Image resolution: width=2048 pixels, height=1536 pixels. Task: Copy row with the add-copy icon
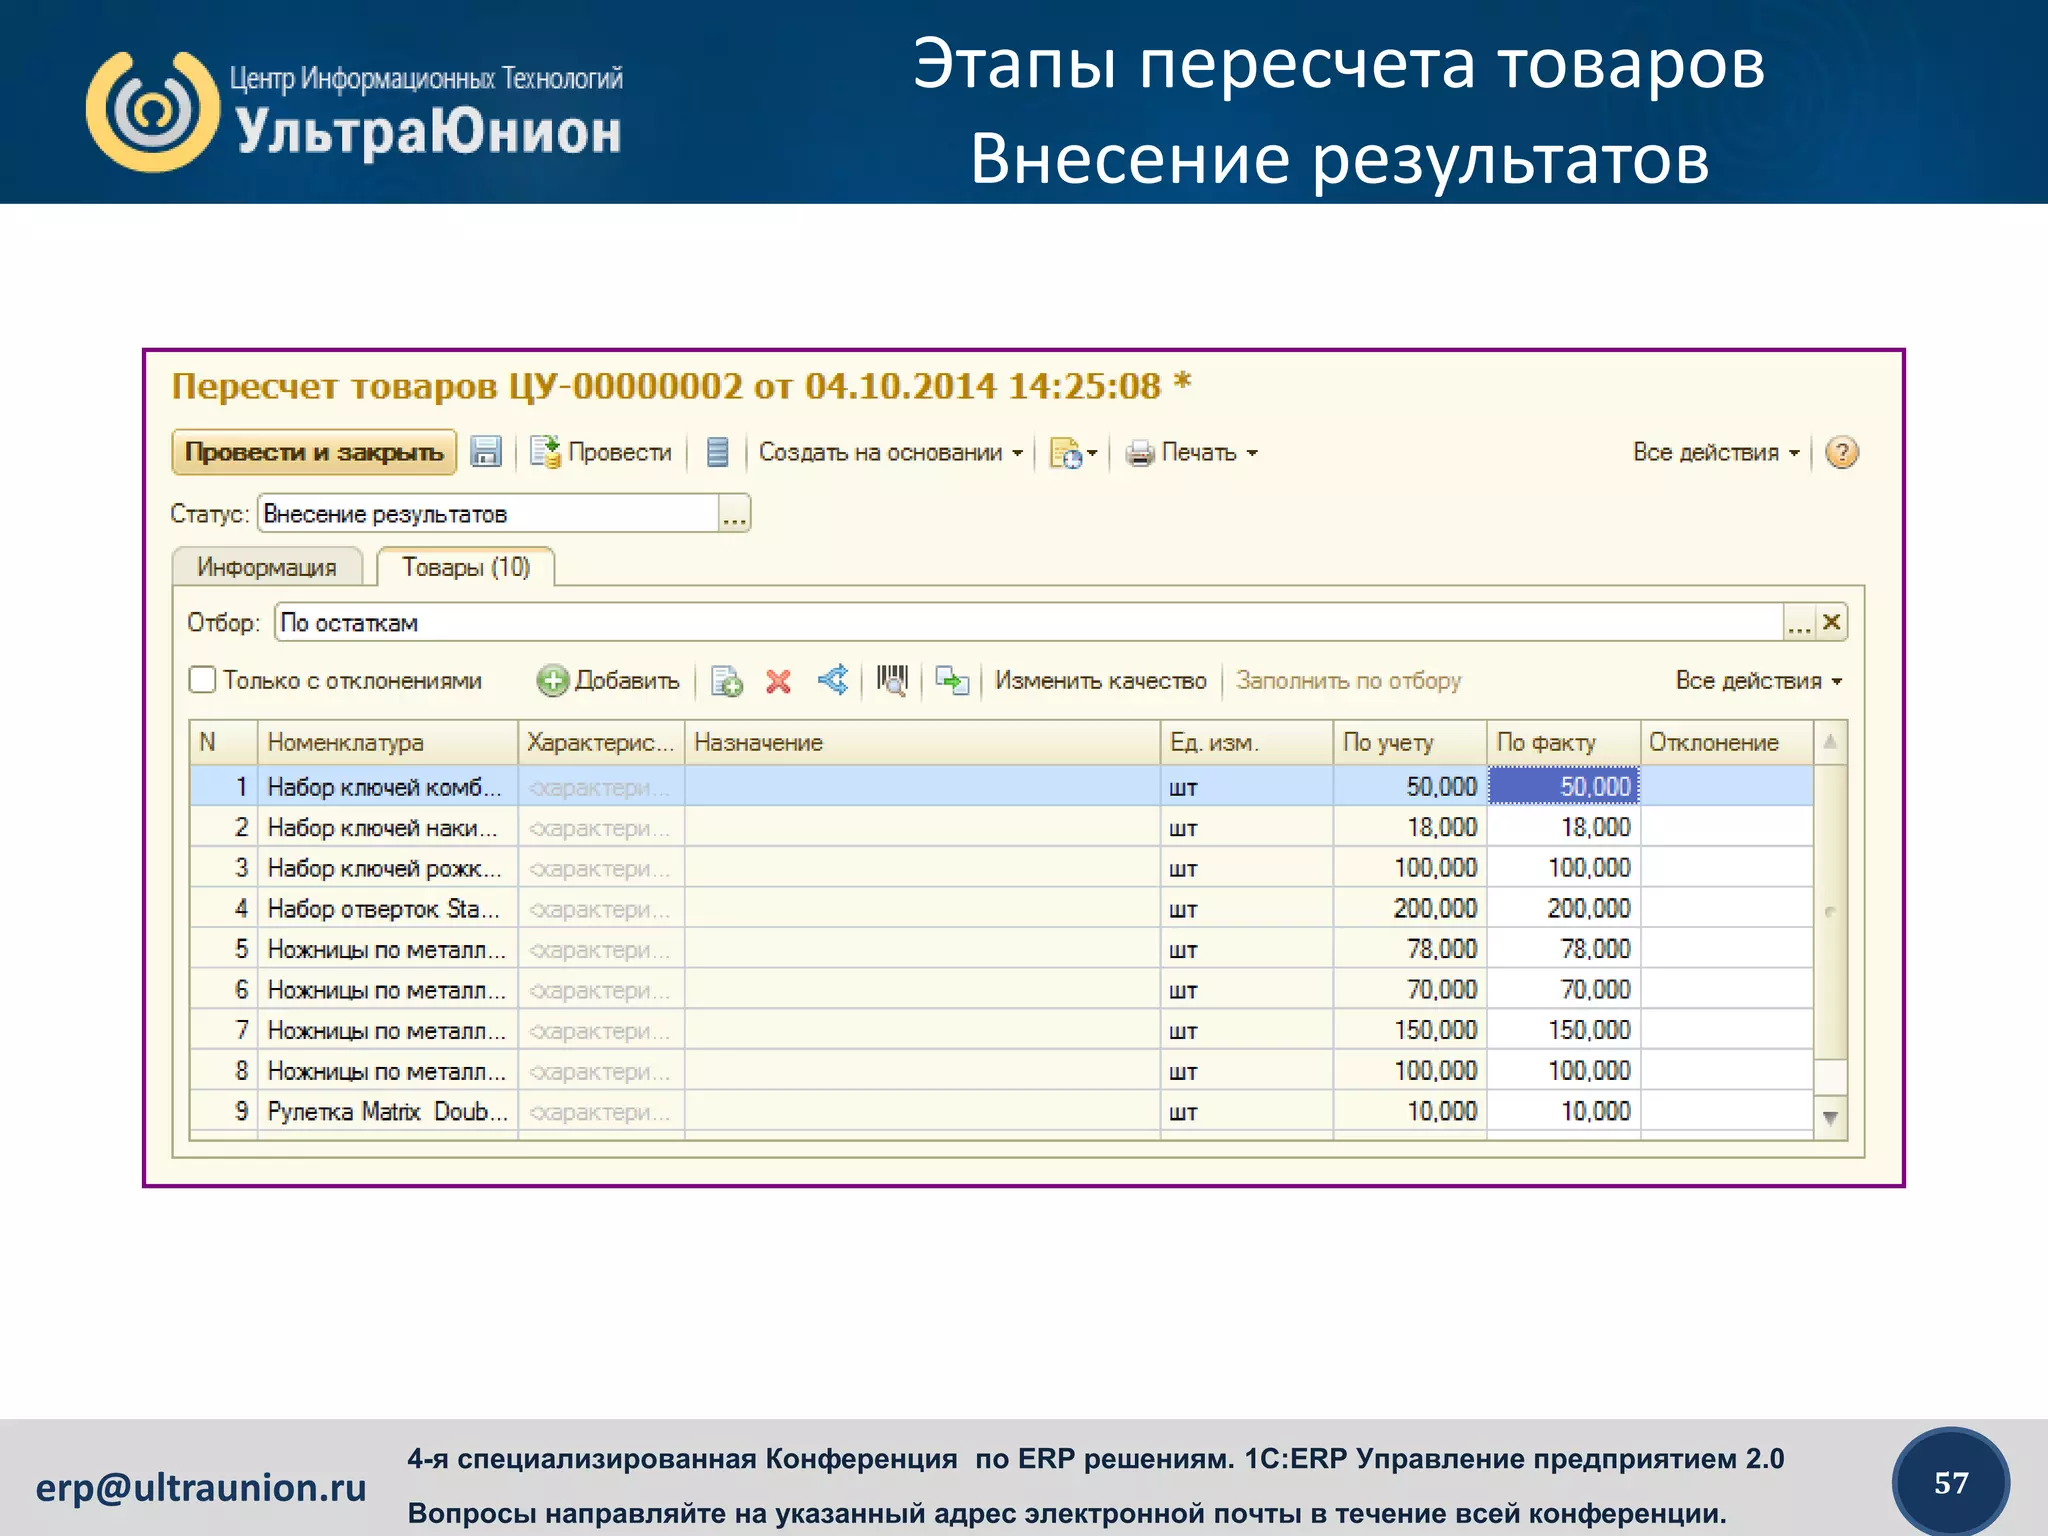click(x=726, y=681)
